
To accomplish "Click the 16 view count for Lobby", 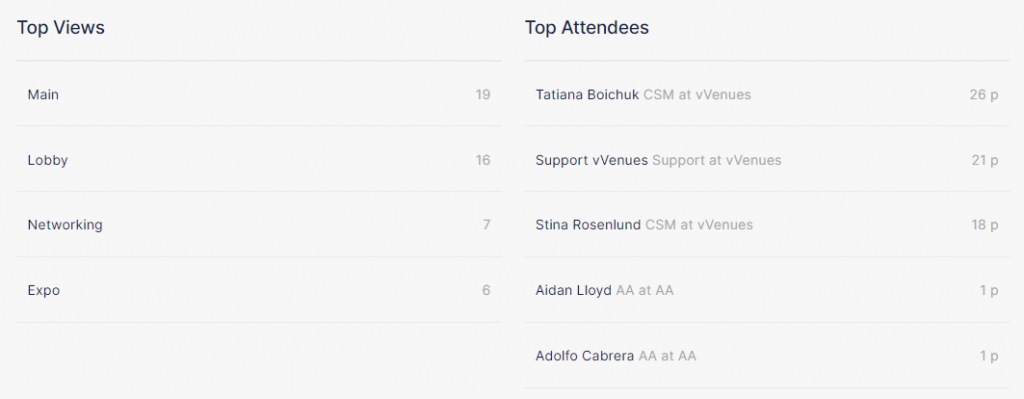I will click(x=483, y=160).
